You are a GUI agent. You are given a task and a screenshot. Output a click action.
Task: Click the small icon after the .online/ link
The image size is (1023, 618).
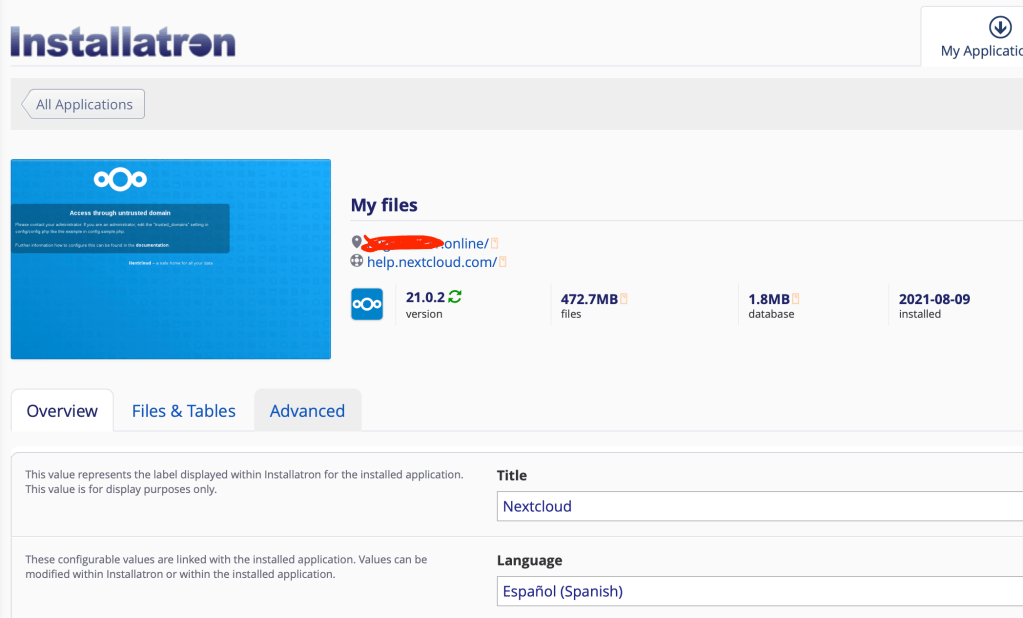[x=494, y=243]
